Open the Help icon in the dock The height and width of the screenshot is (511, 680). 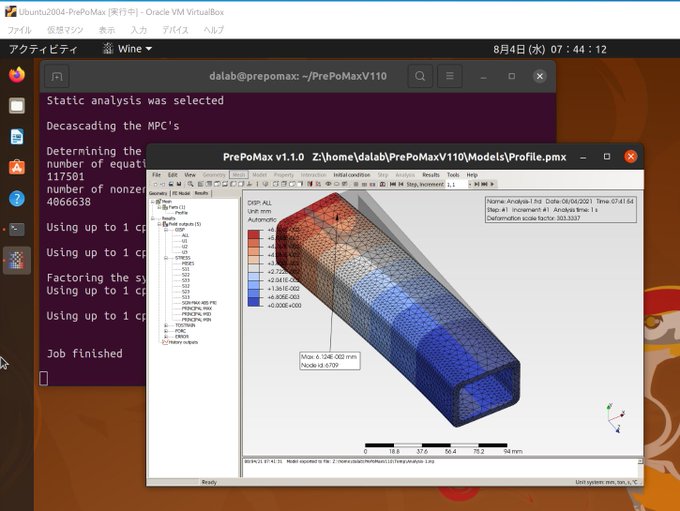point(17,199)
